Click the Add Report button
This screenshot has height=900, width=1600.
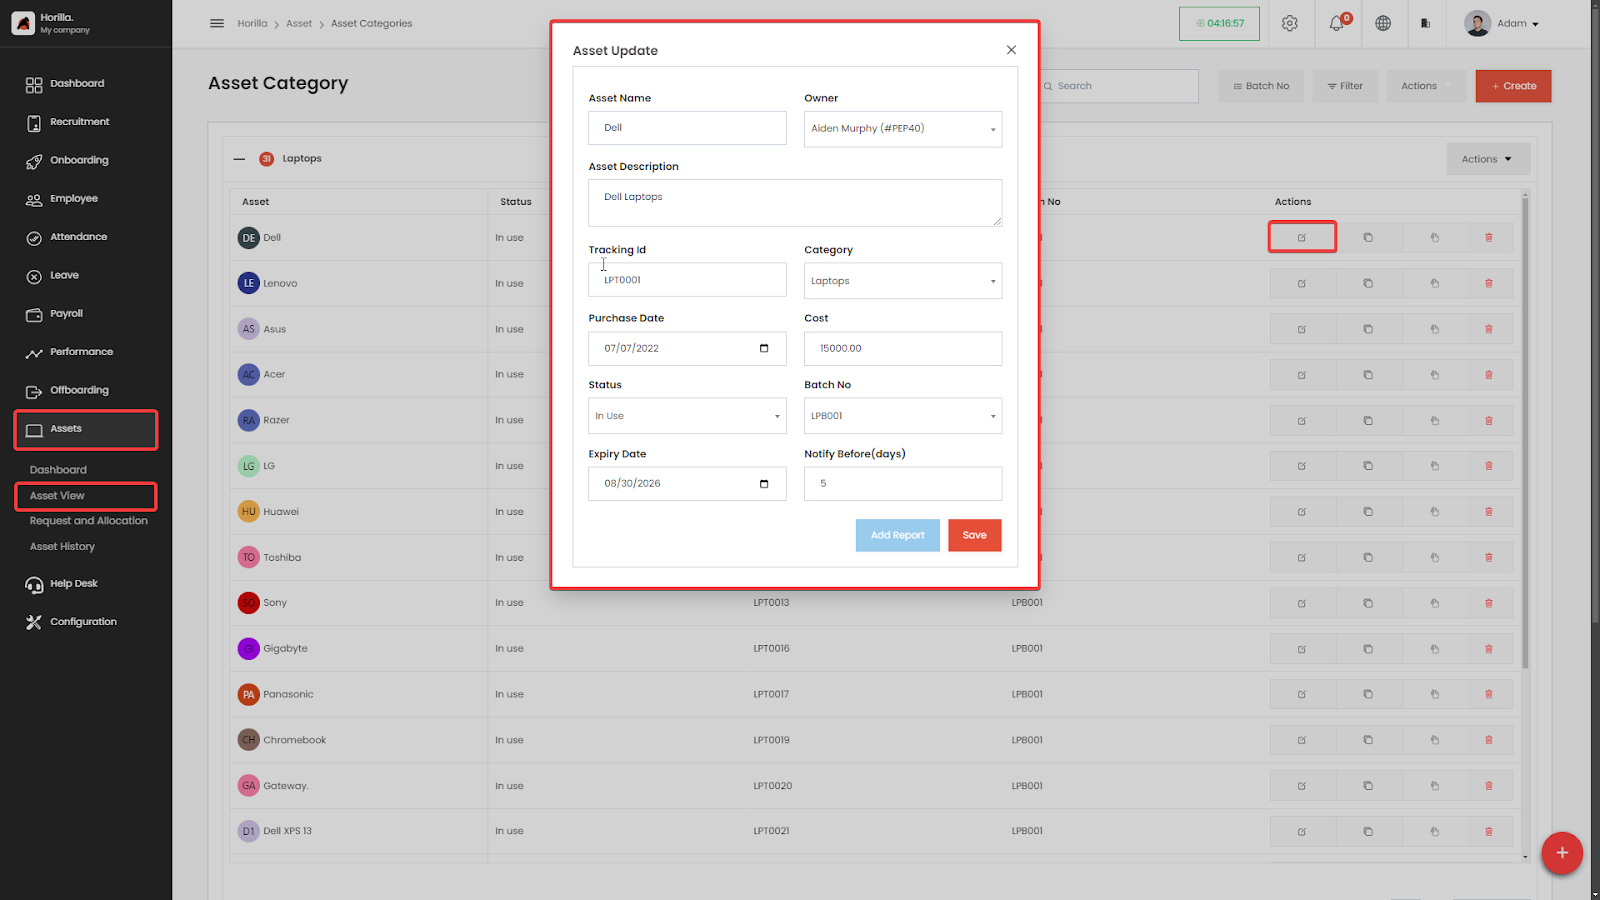coord(897,535)
